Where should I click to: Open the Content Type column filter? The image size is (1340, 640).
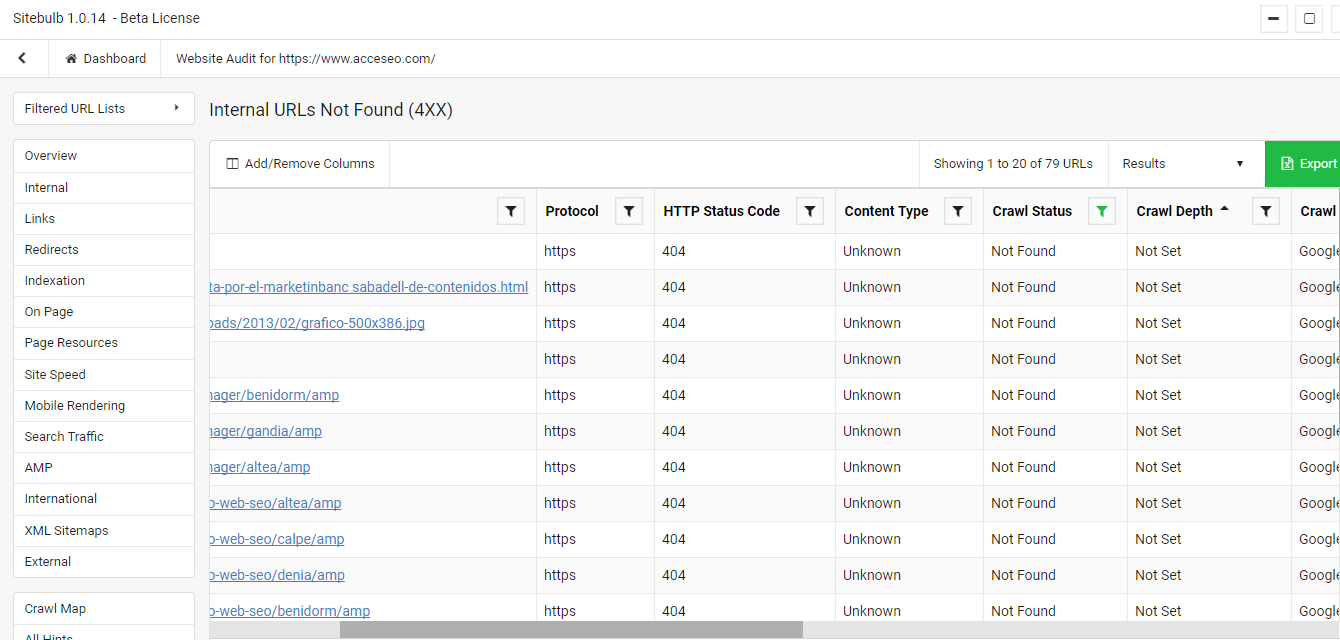coord(958,211)
